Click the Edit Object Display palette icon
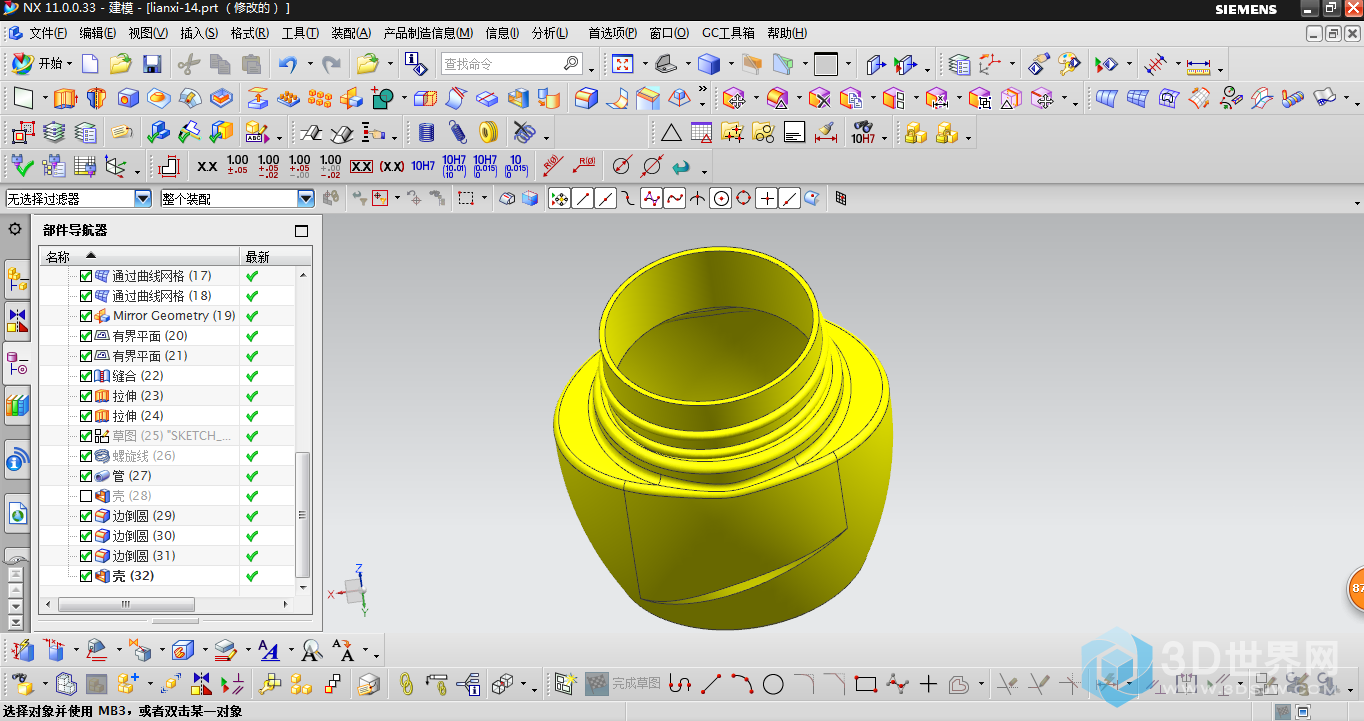 pyautogui.click(x=1069, y=65)
